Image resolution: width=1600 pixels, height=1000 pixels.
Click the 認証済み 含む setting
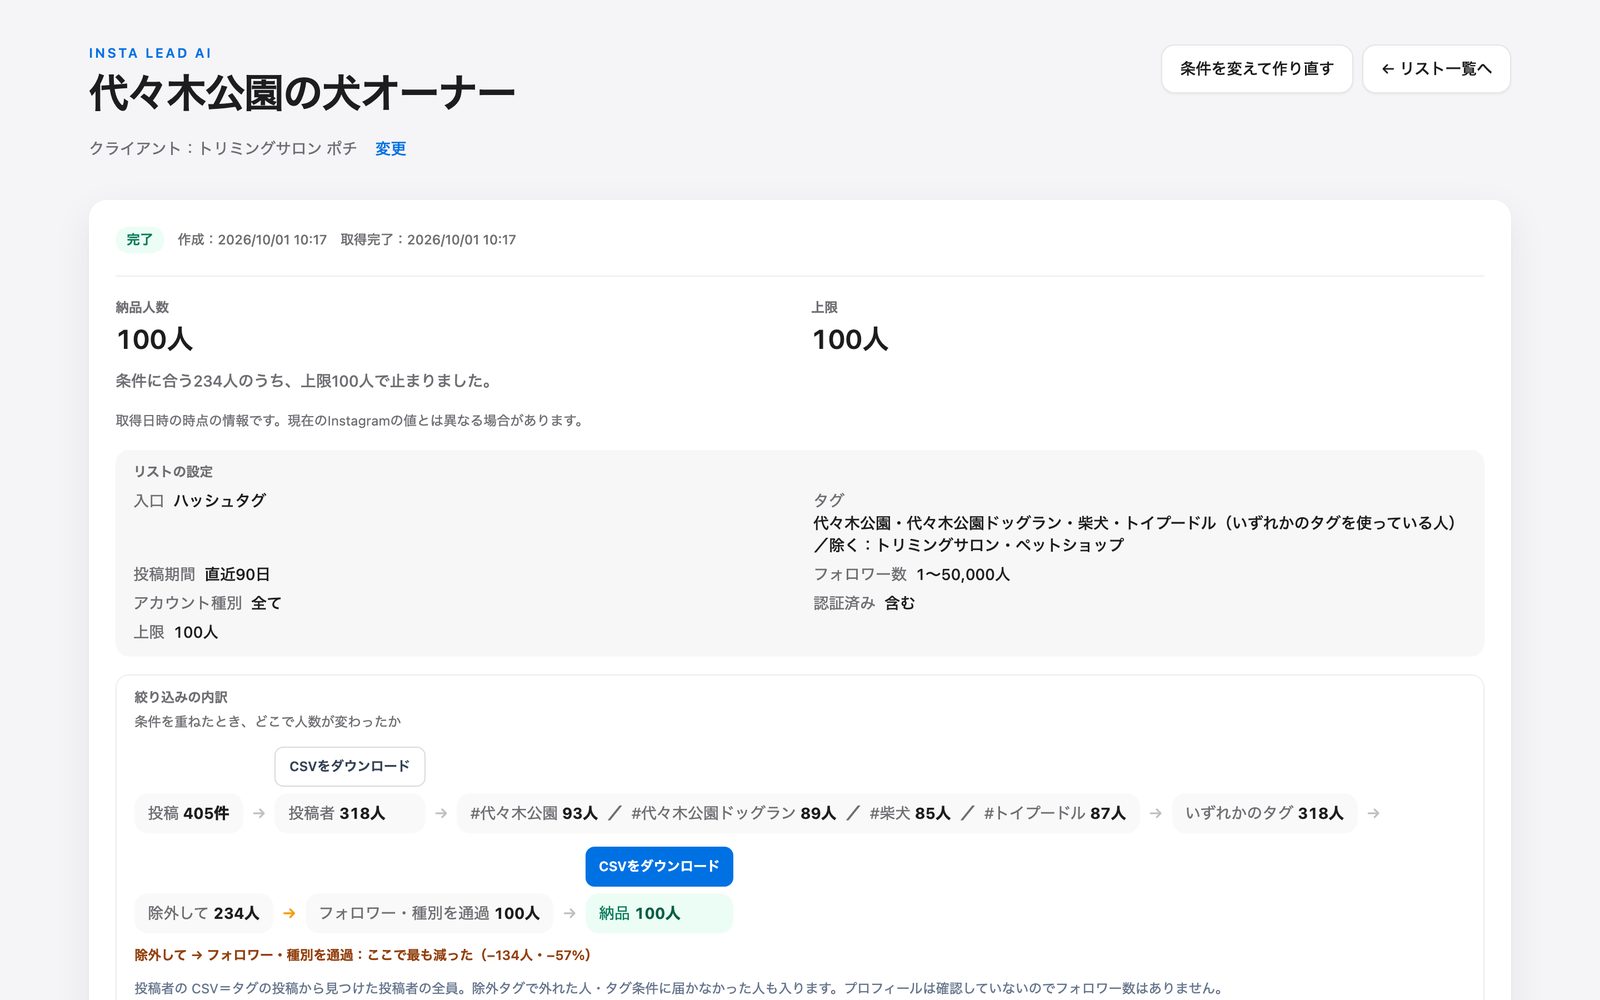tap(864, 603)
